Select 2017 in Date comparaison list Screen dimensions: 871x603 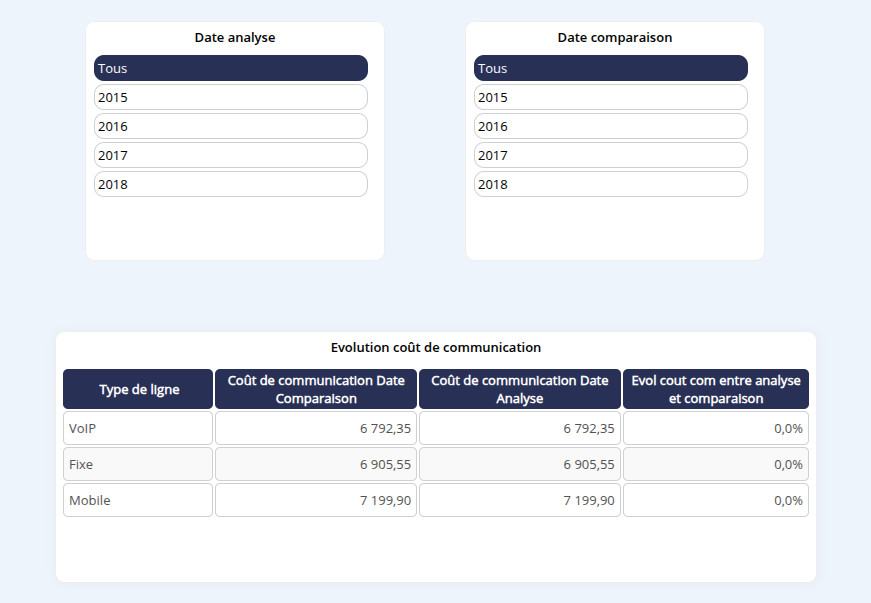tap(610, 155)
